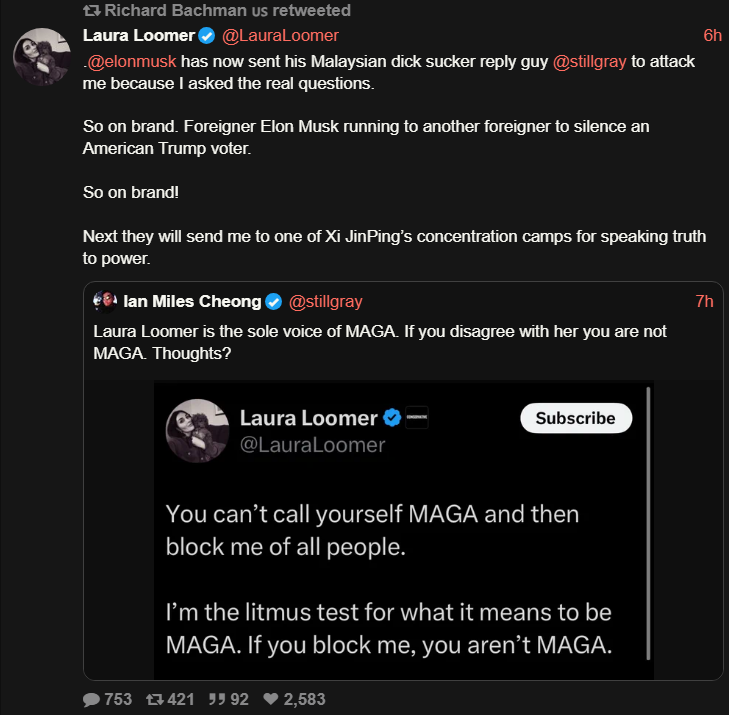729x715 pixels.
Task: Click the @stillgray mention in tweet body
Action: [590, 61]
